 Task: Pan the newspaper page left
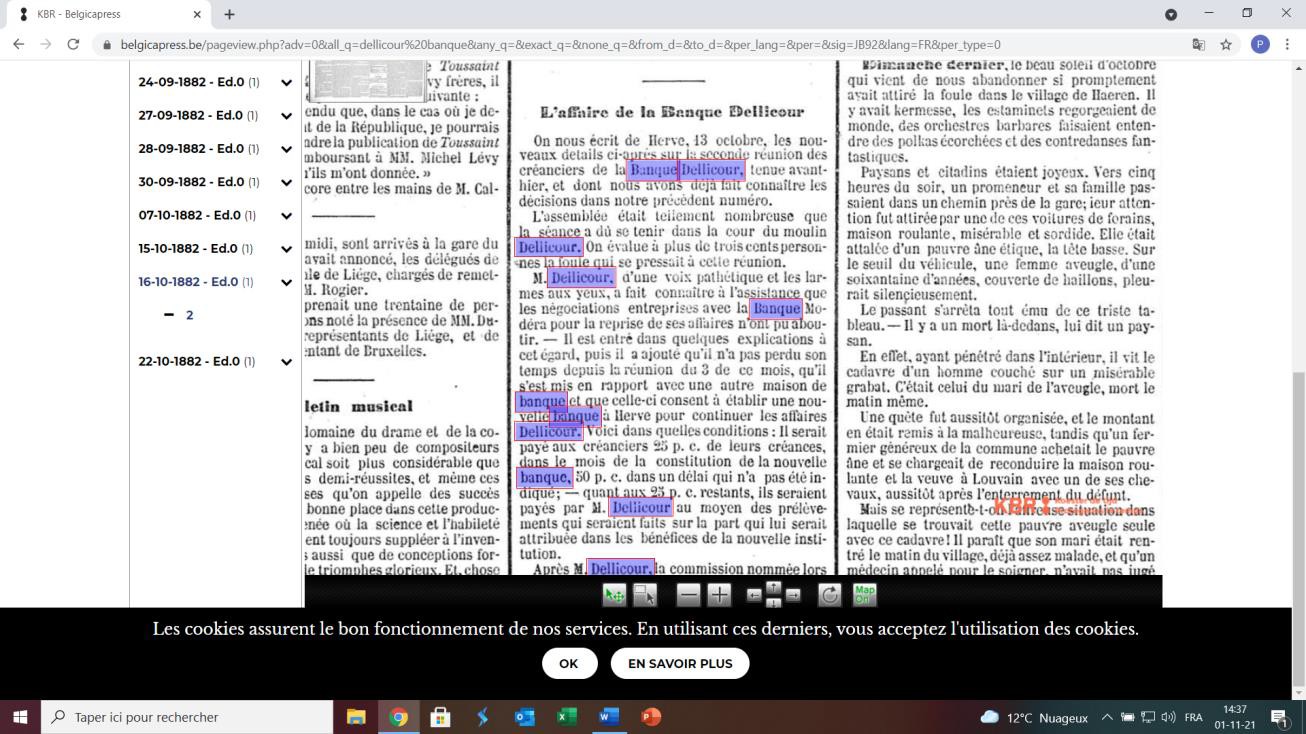pos(753,595)
